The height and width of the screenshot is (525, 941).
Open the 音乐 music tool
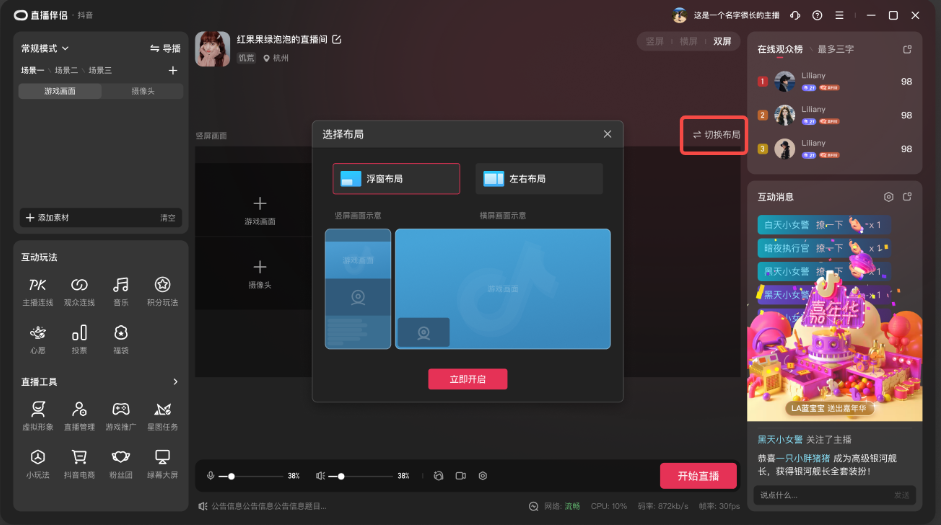coord(120,290)
